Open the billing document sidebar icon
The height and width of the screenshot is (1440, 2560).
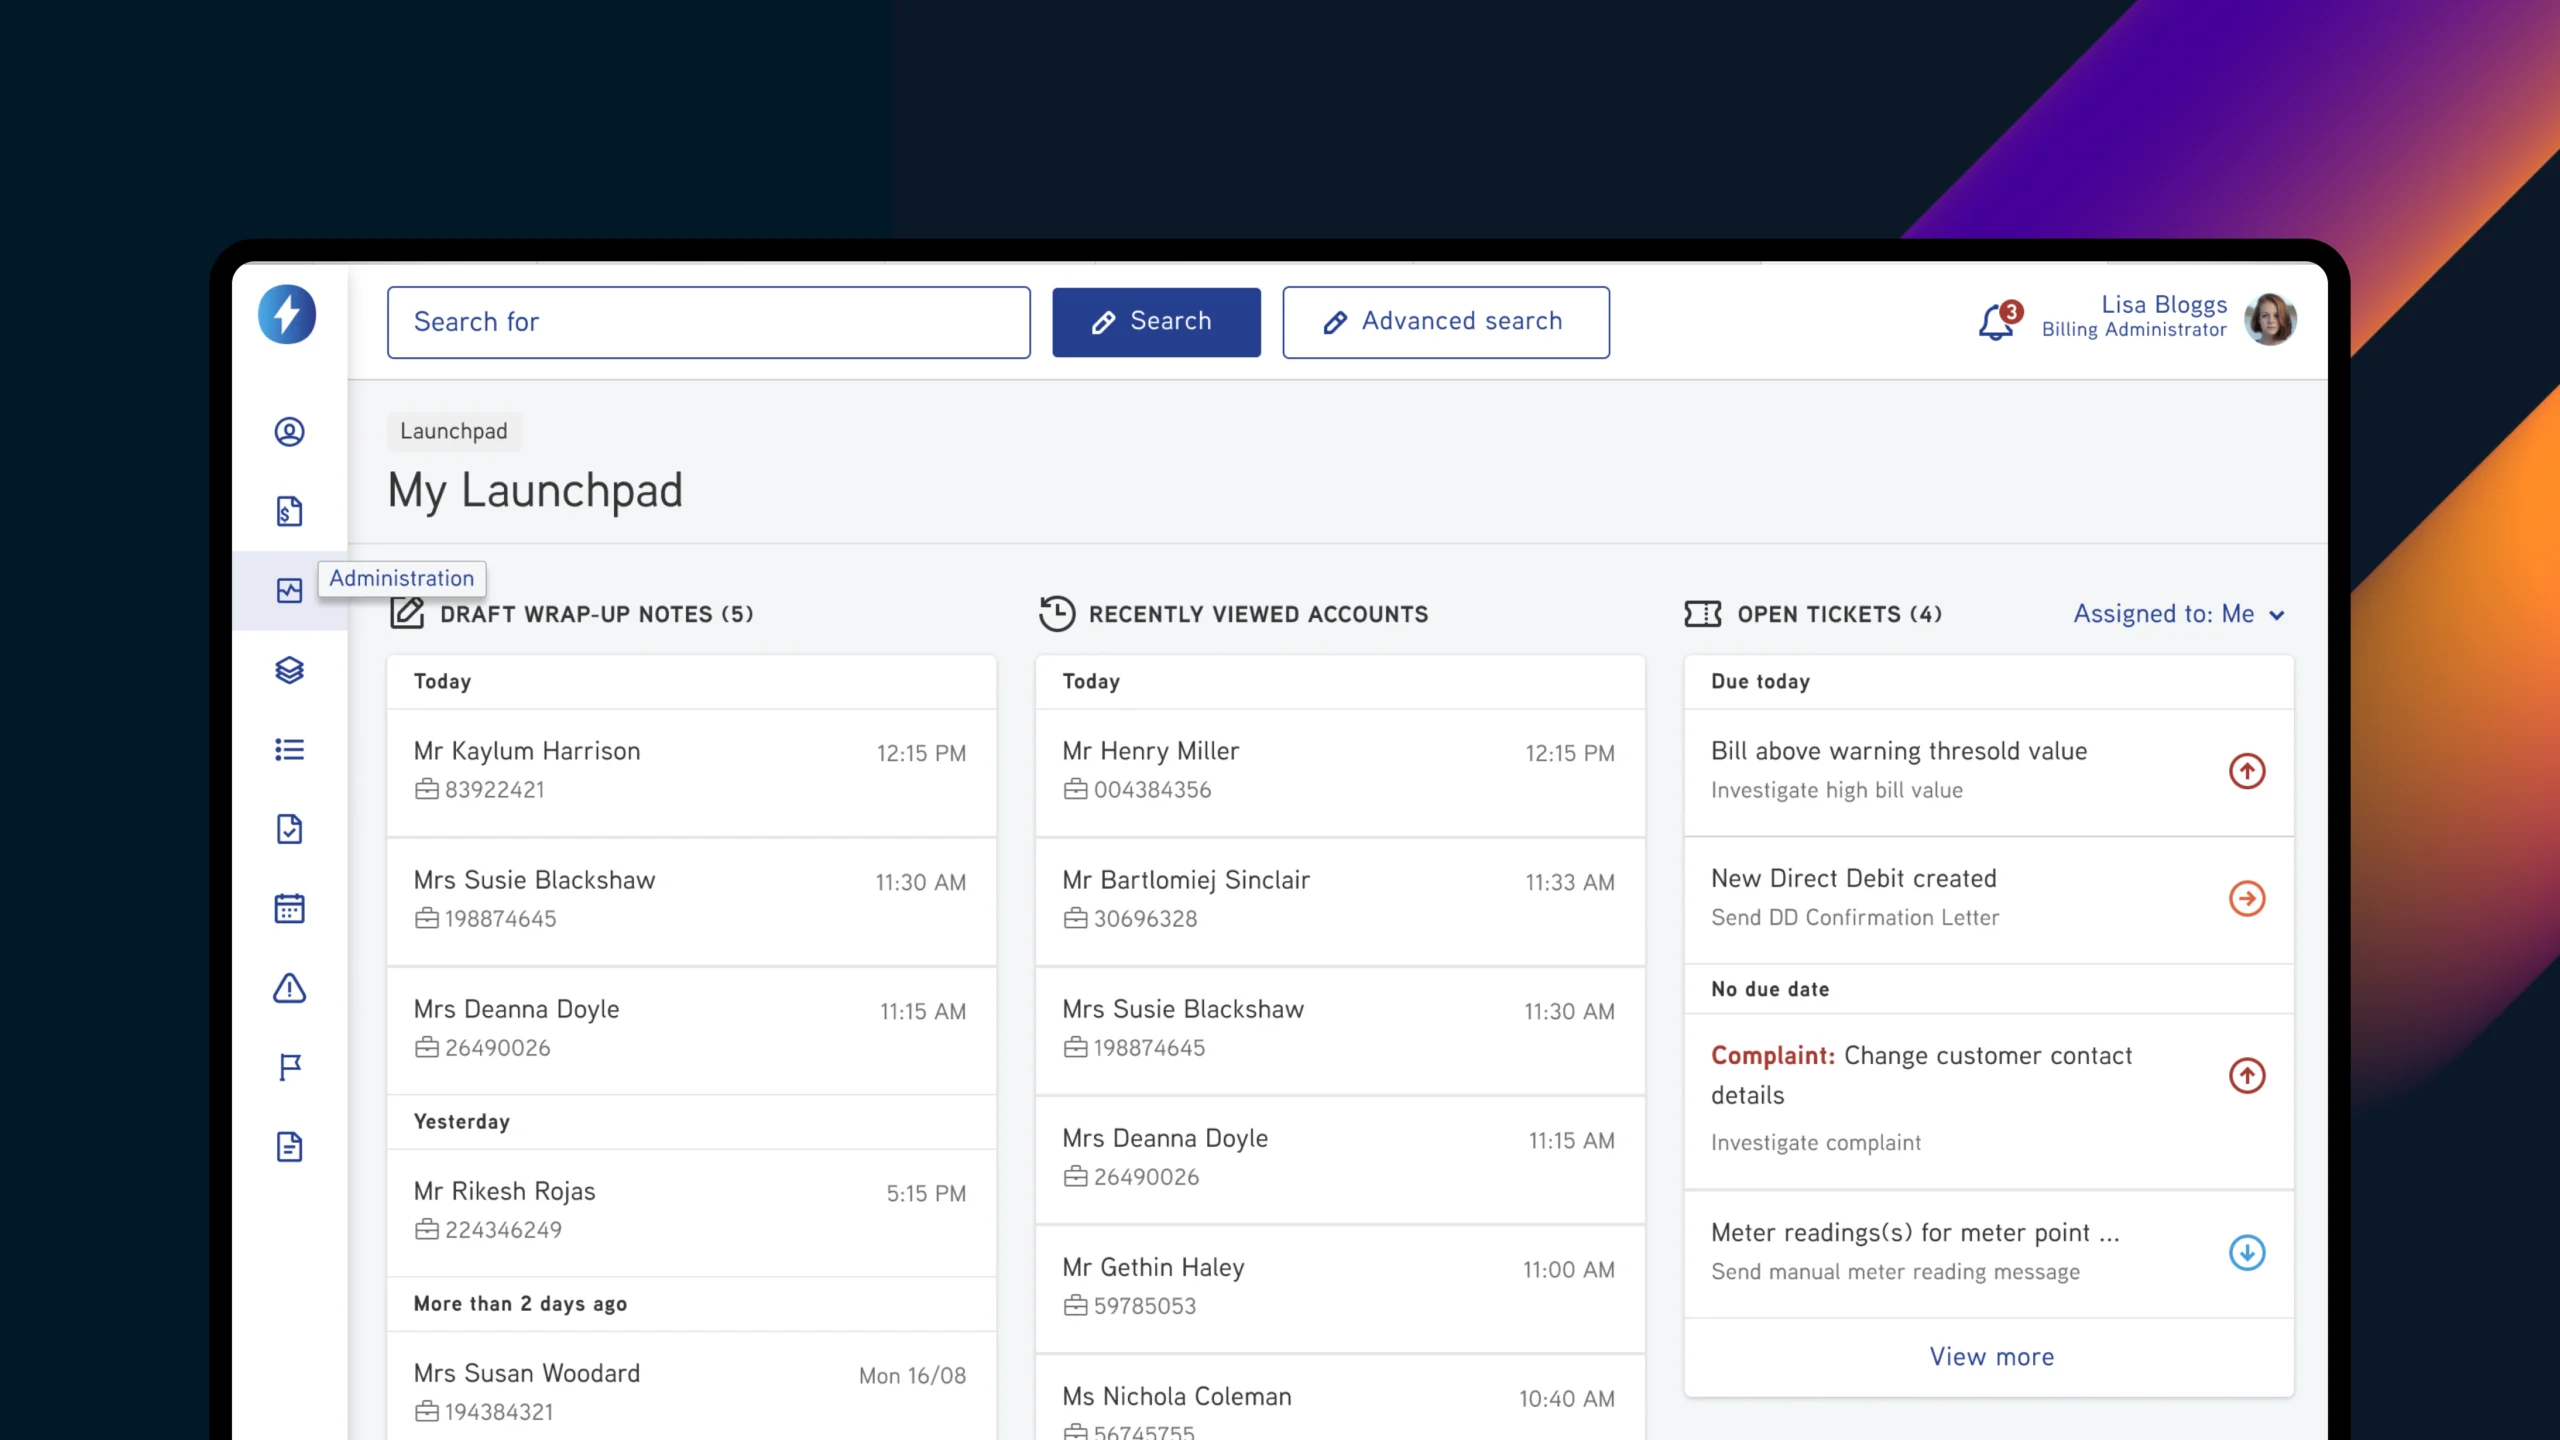tap(289, 511)
